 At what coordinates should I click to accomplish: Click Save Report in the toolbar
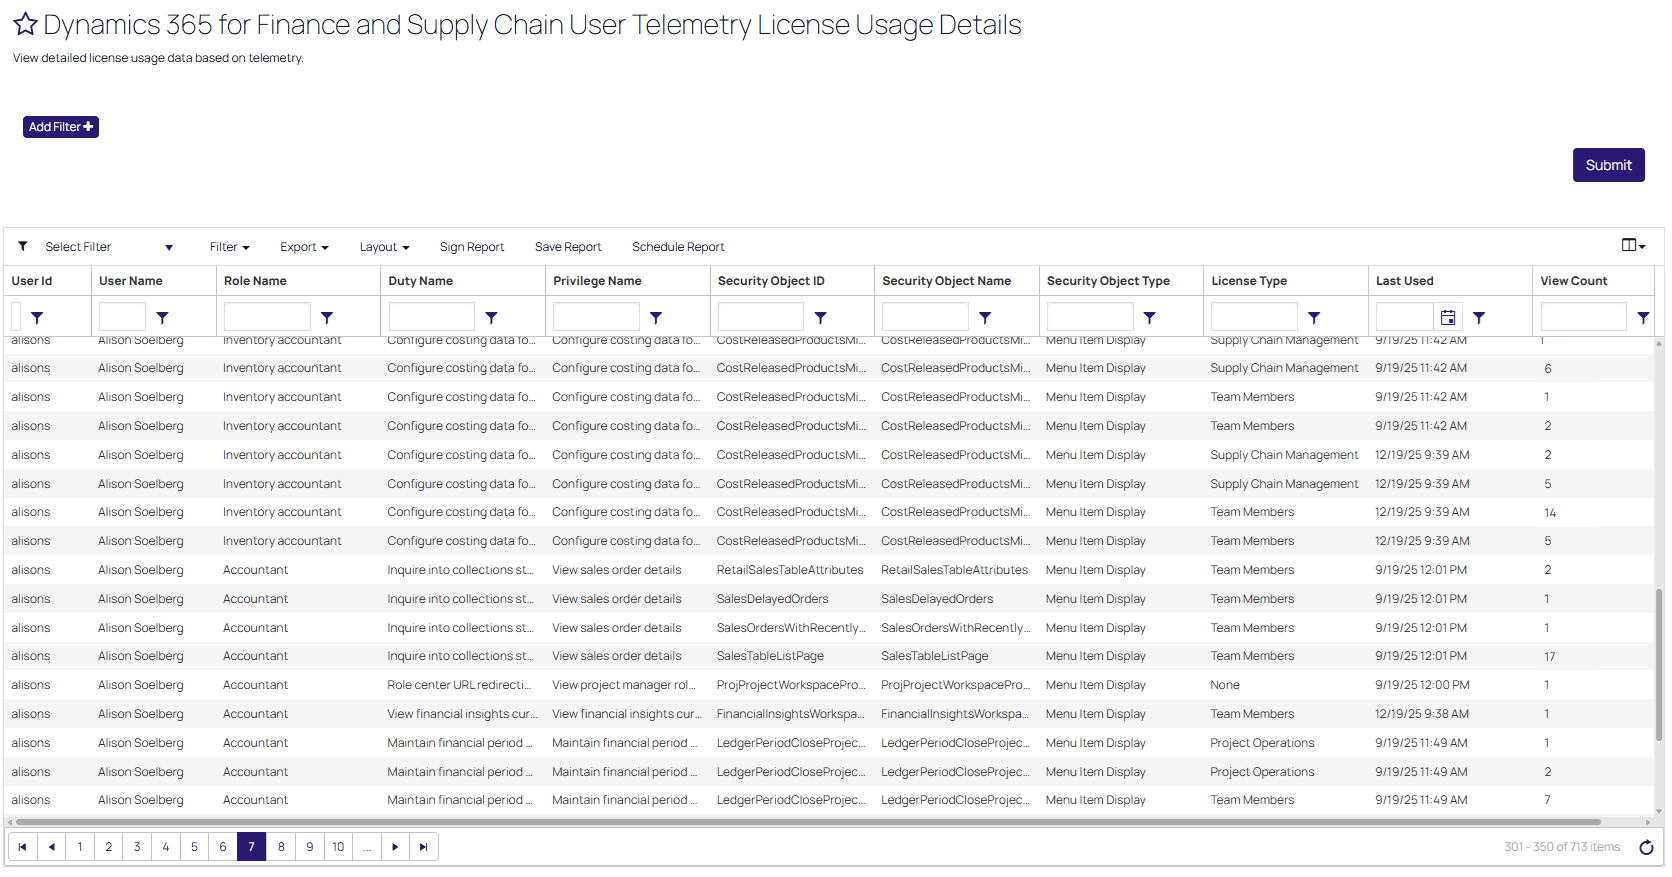[x=568, y=248]
